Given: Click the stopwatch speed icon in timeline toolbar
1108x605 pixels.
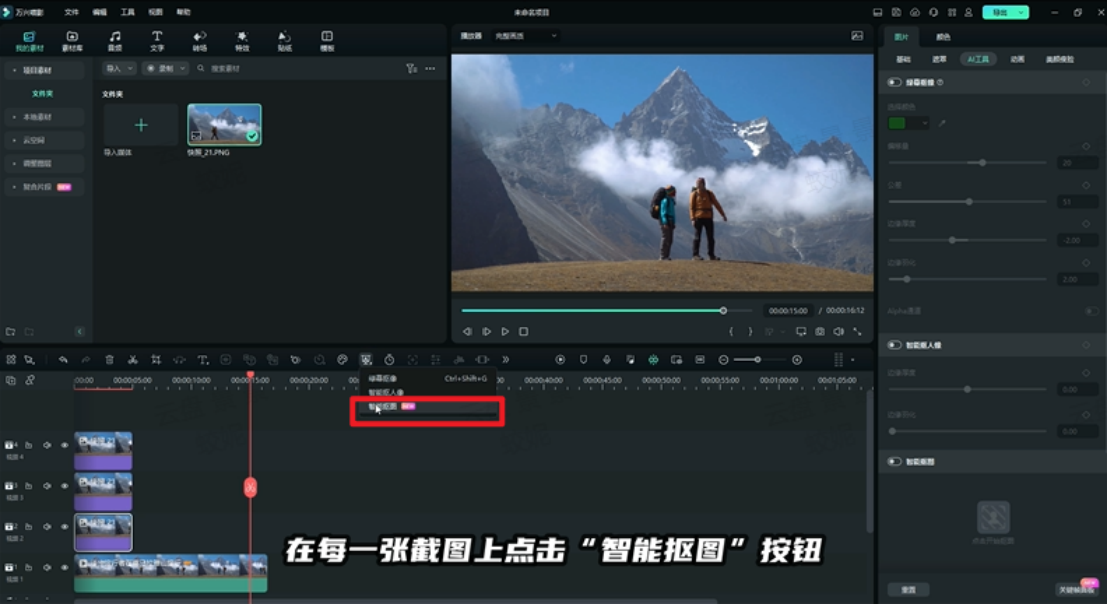Looking at the screenshot, I should 389,360.
